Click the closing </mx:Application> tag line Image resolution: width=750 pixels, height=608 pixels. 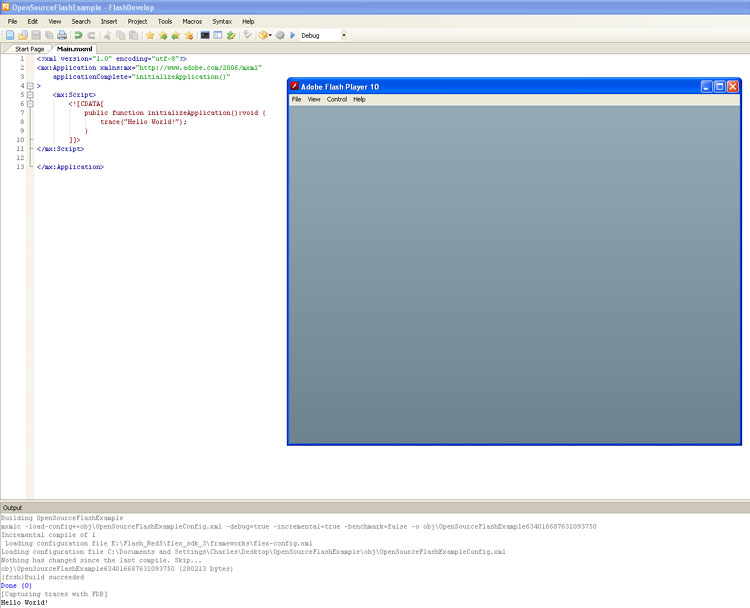click(x=70, y=167)
